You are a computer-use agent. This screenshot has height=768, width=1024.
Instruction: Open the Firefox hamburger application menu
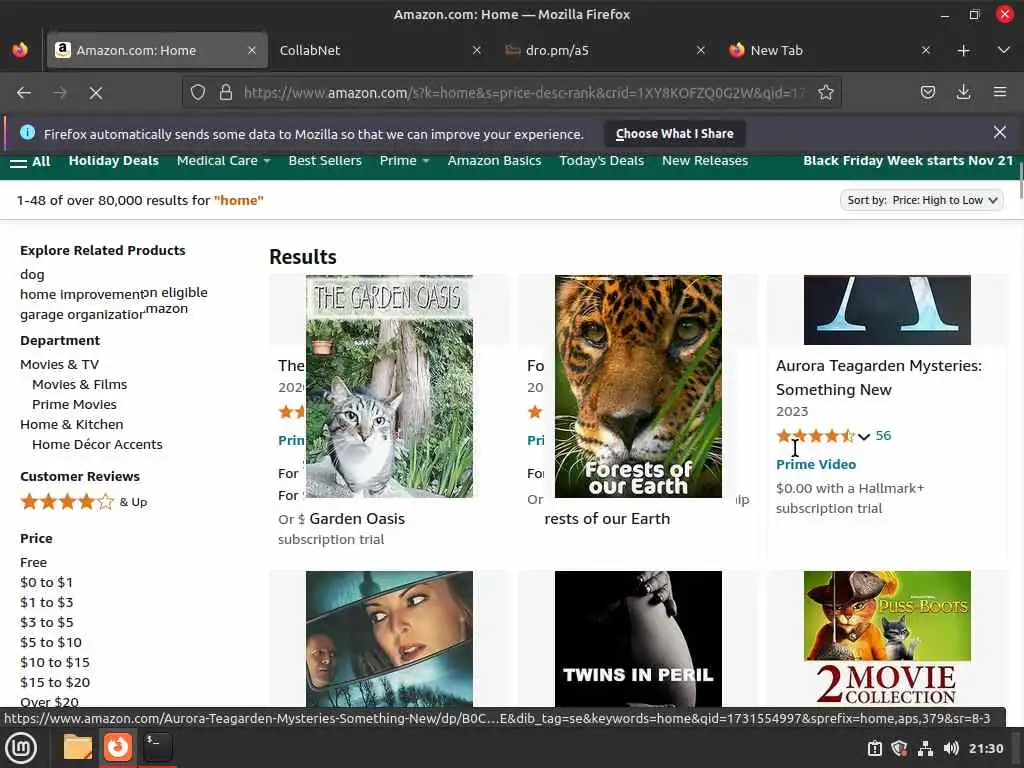tap(1000, 93)
